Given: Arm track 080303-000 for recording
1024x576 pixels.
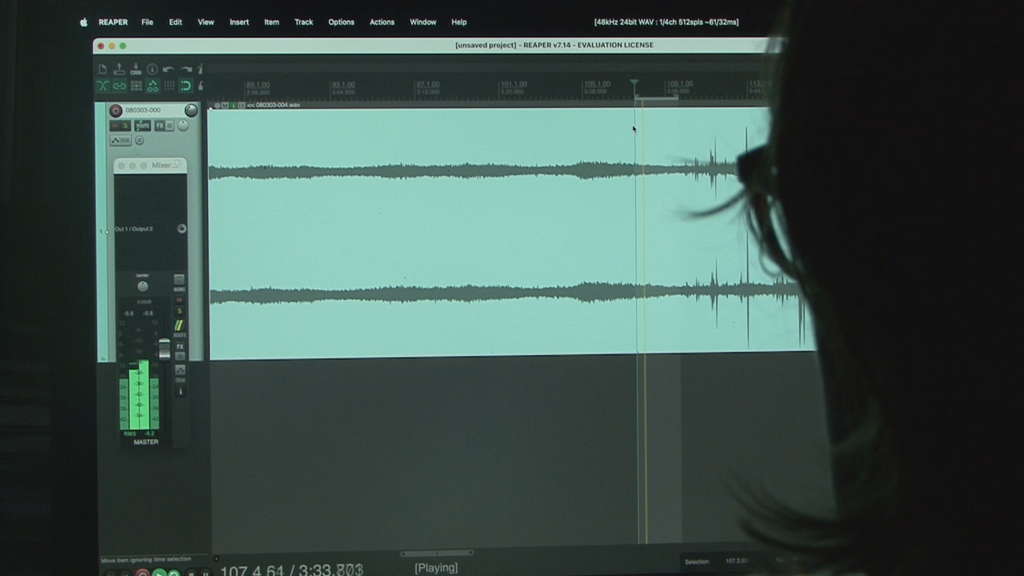Looking at the screenshot, I should point(115,110).
